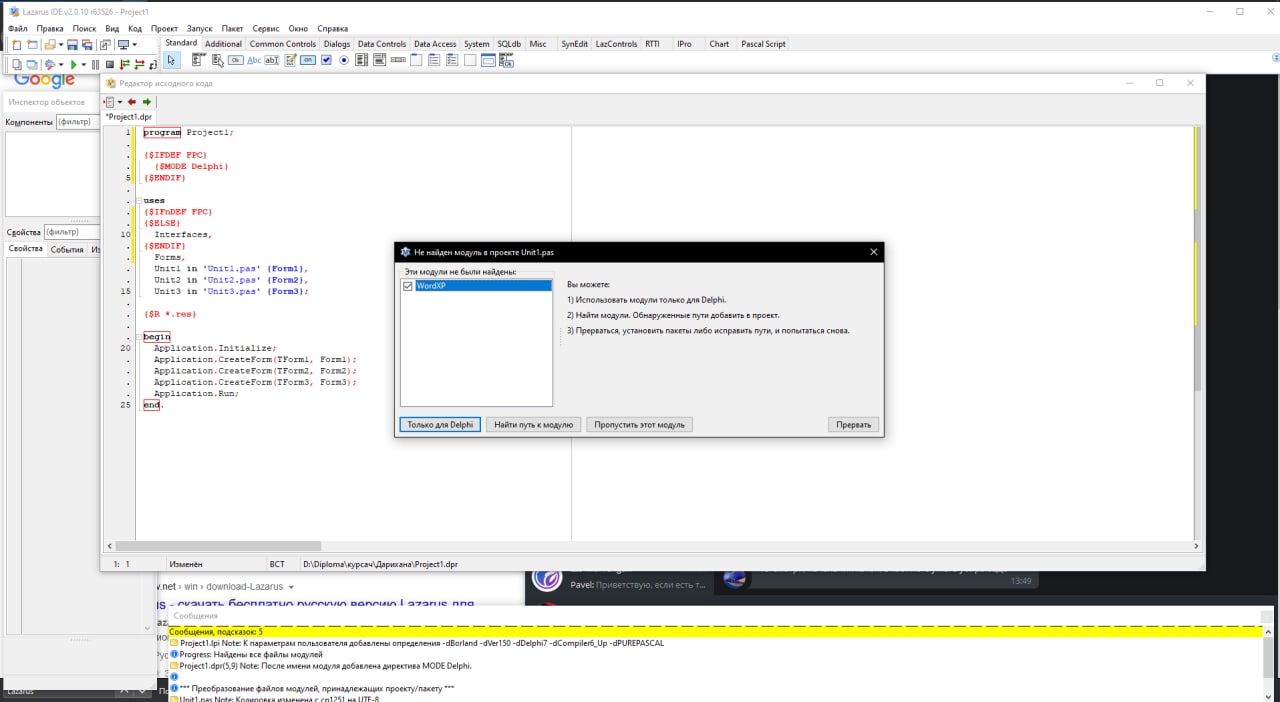Open dropdown arrow beside Run button

click(84, 65)
